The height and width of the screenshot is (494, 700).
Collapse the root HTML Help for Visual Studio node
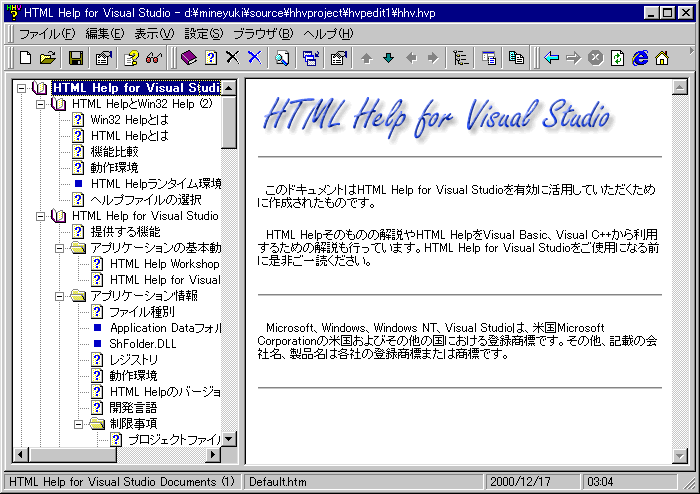point(21,88)
